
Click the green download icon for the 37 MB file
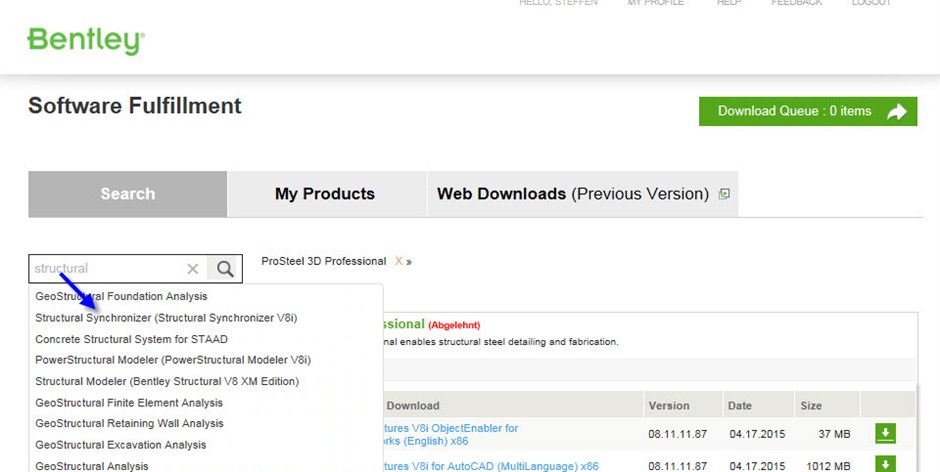(885, 434)
